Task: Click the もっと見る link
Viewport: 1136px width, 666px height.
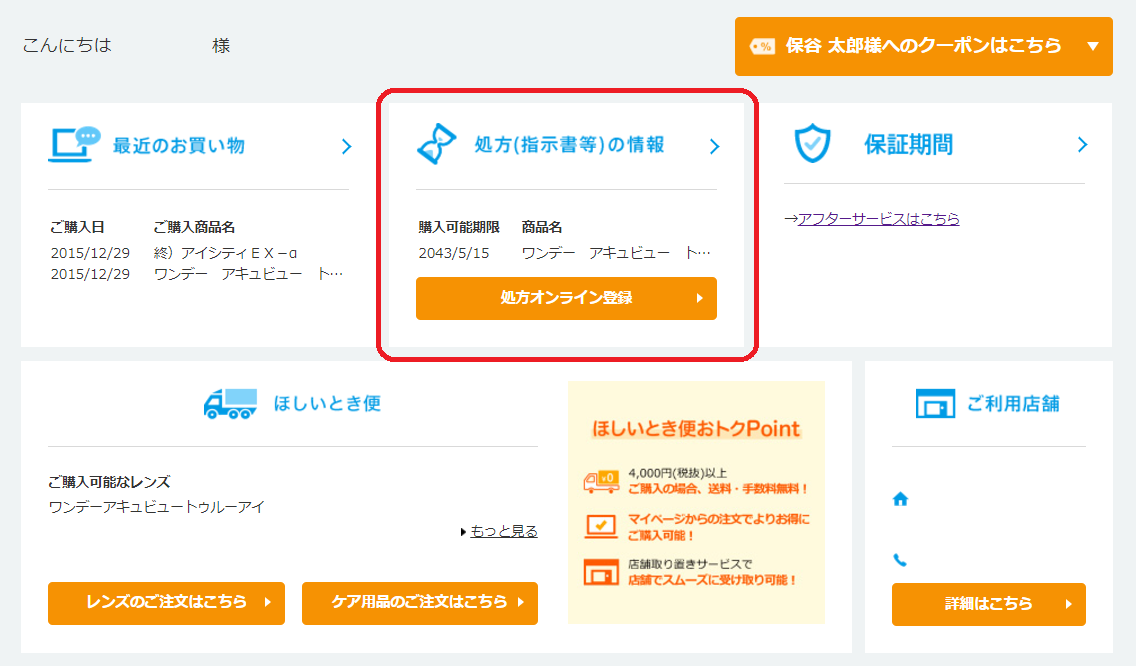Action: (x=503, y=531)
